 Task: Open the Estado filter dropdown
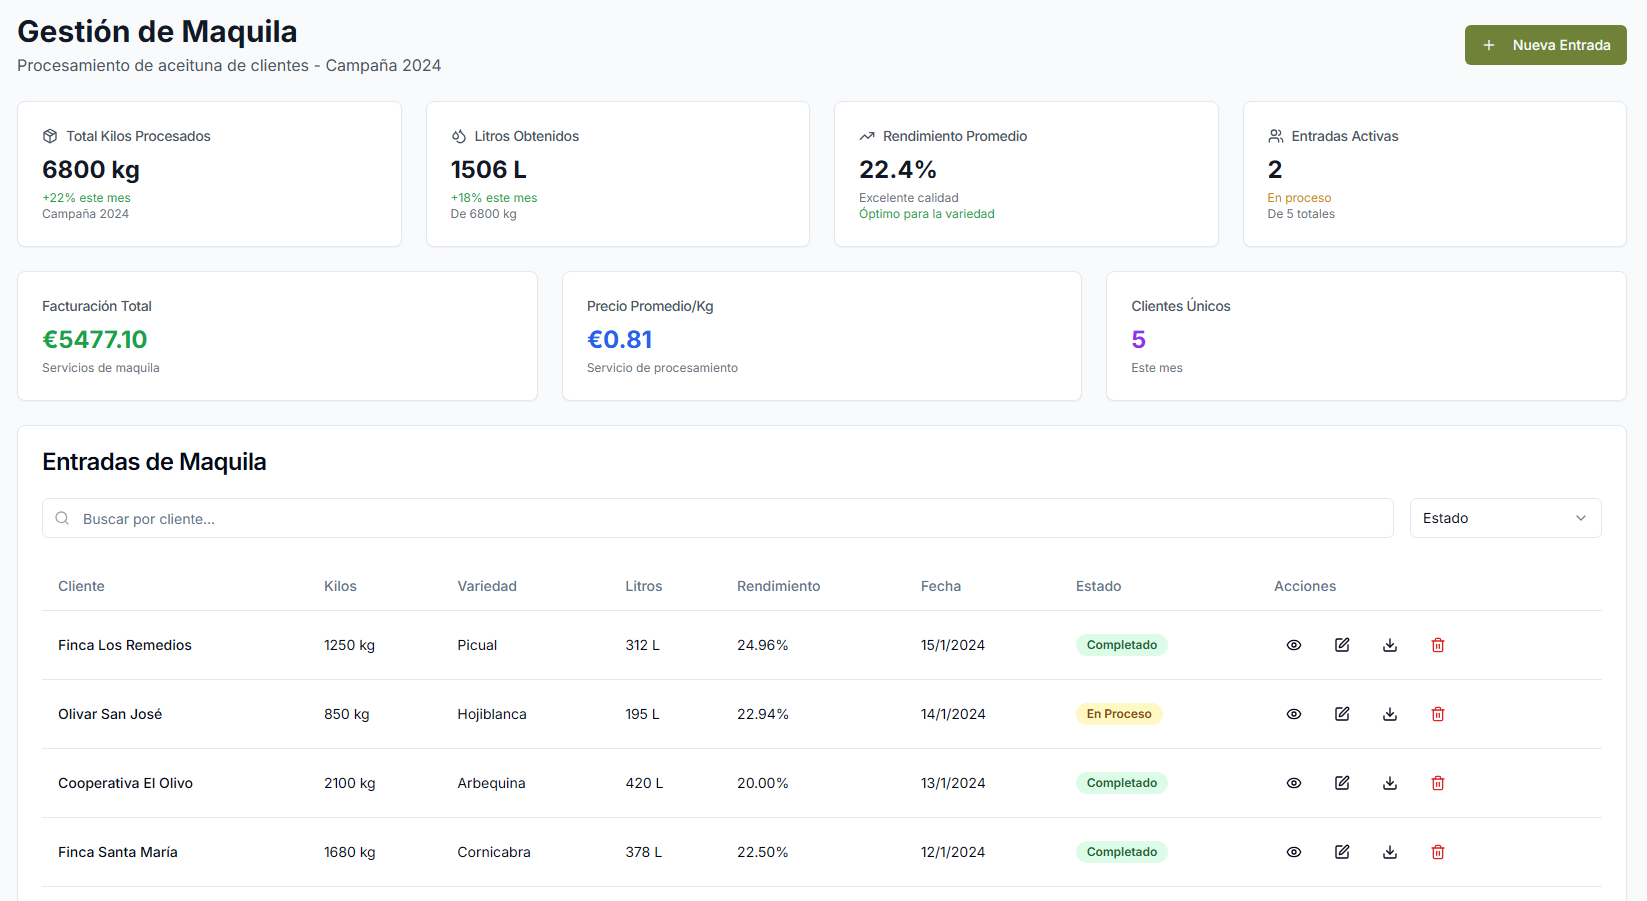(x=1504, y=518)
